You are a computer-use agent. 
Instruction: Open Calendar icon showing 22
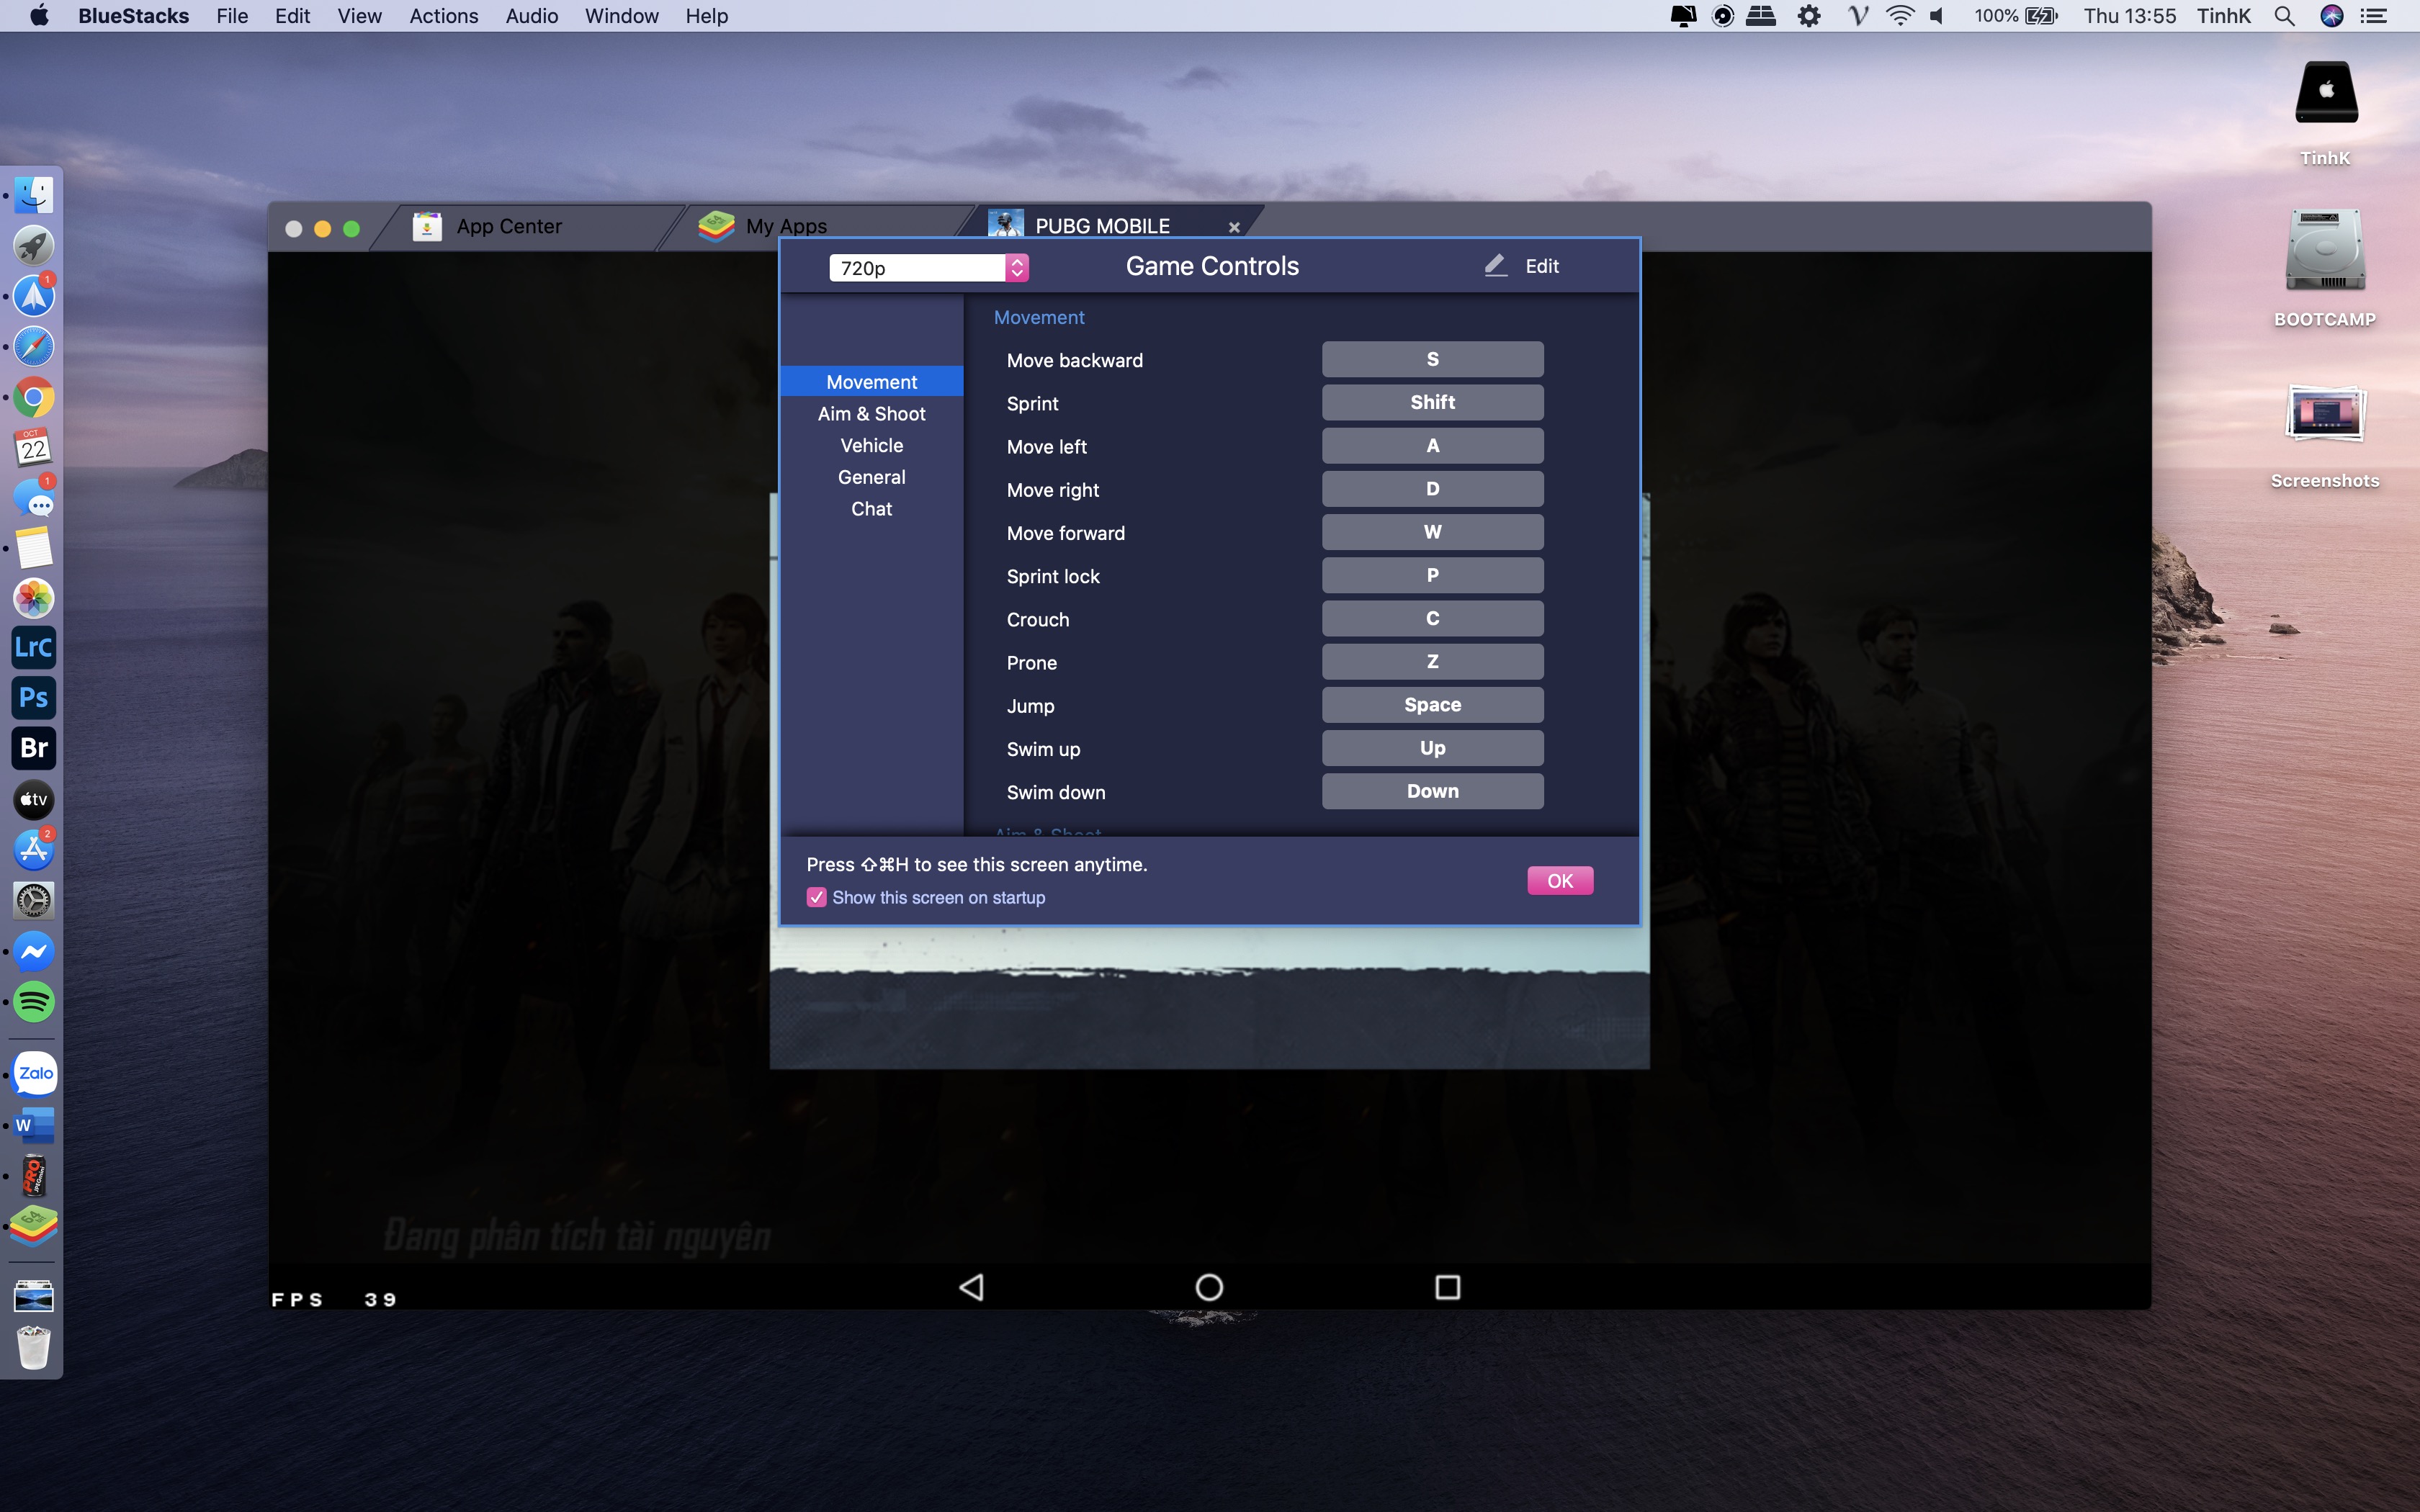tap(34, 447)
